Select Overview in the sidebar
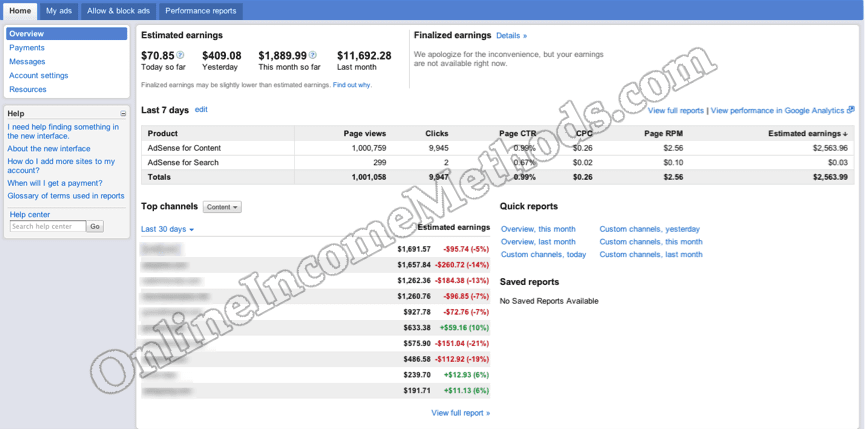Viewport: 865px width, 429px height. pos(67,34)
